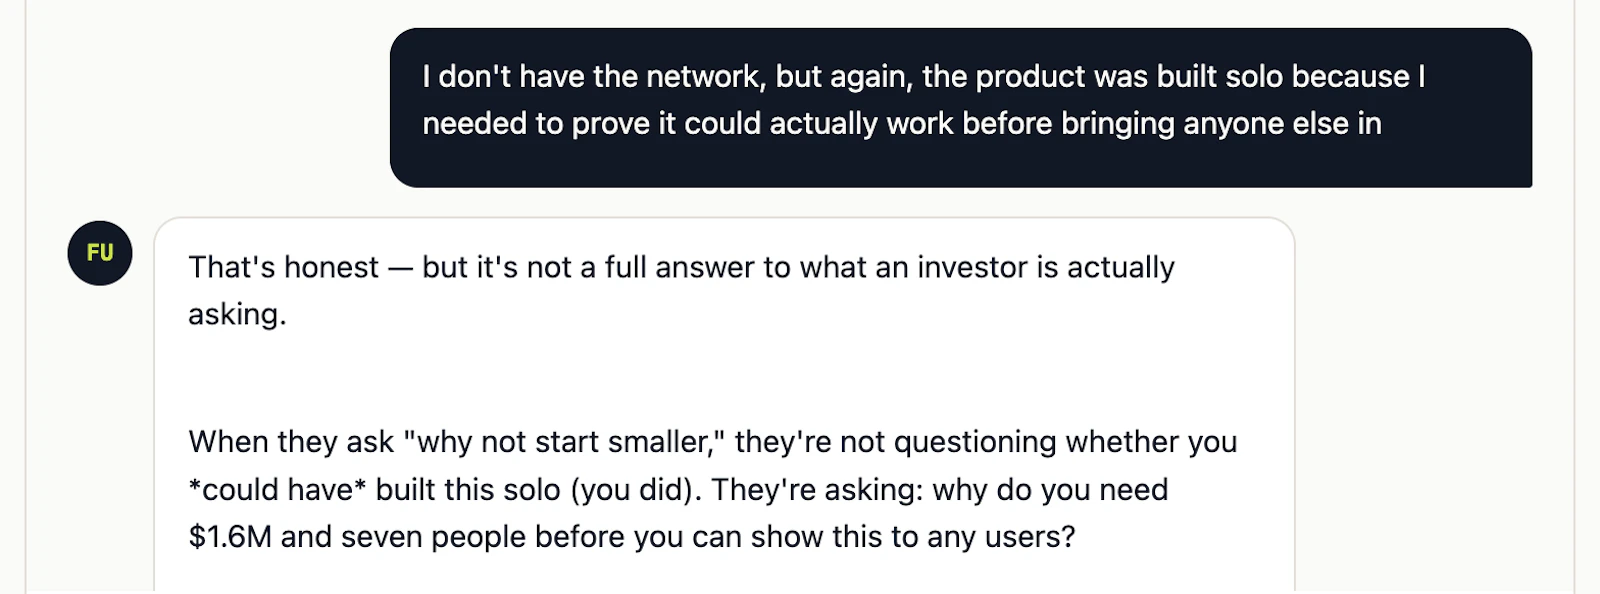The width and height of the screenshot is (1600, 594).
Task: Select the phrase 'why not start smaller'
Action: [560, 441]
